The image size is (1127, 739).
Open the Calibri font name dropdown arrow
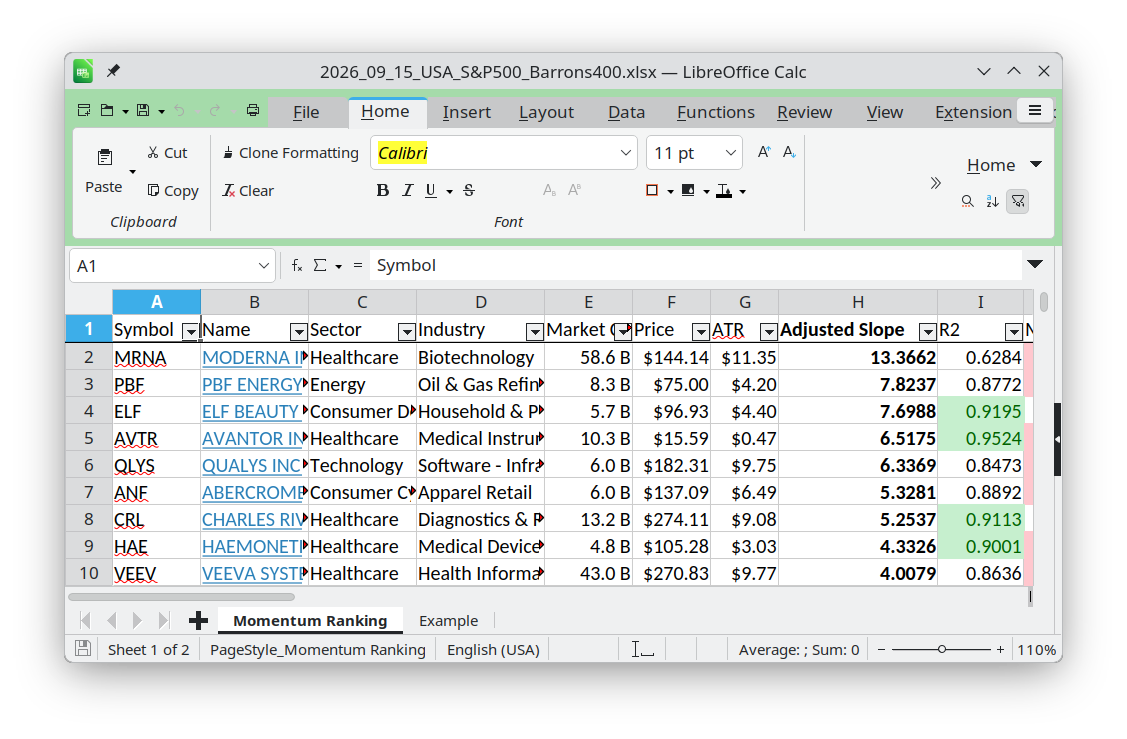[625, 152]
